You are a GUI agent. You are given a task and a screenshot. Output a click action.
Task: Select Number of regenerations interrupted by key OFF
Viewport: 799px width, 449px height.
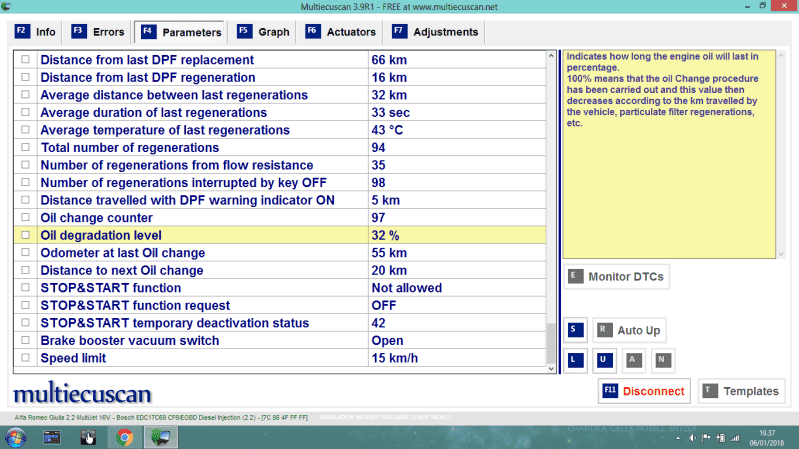(x=280, y=182)
